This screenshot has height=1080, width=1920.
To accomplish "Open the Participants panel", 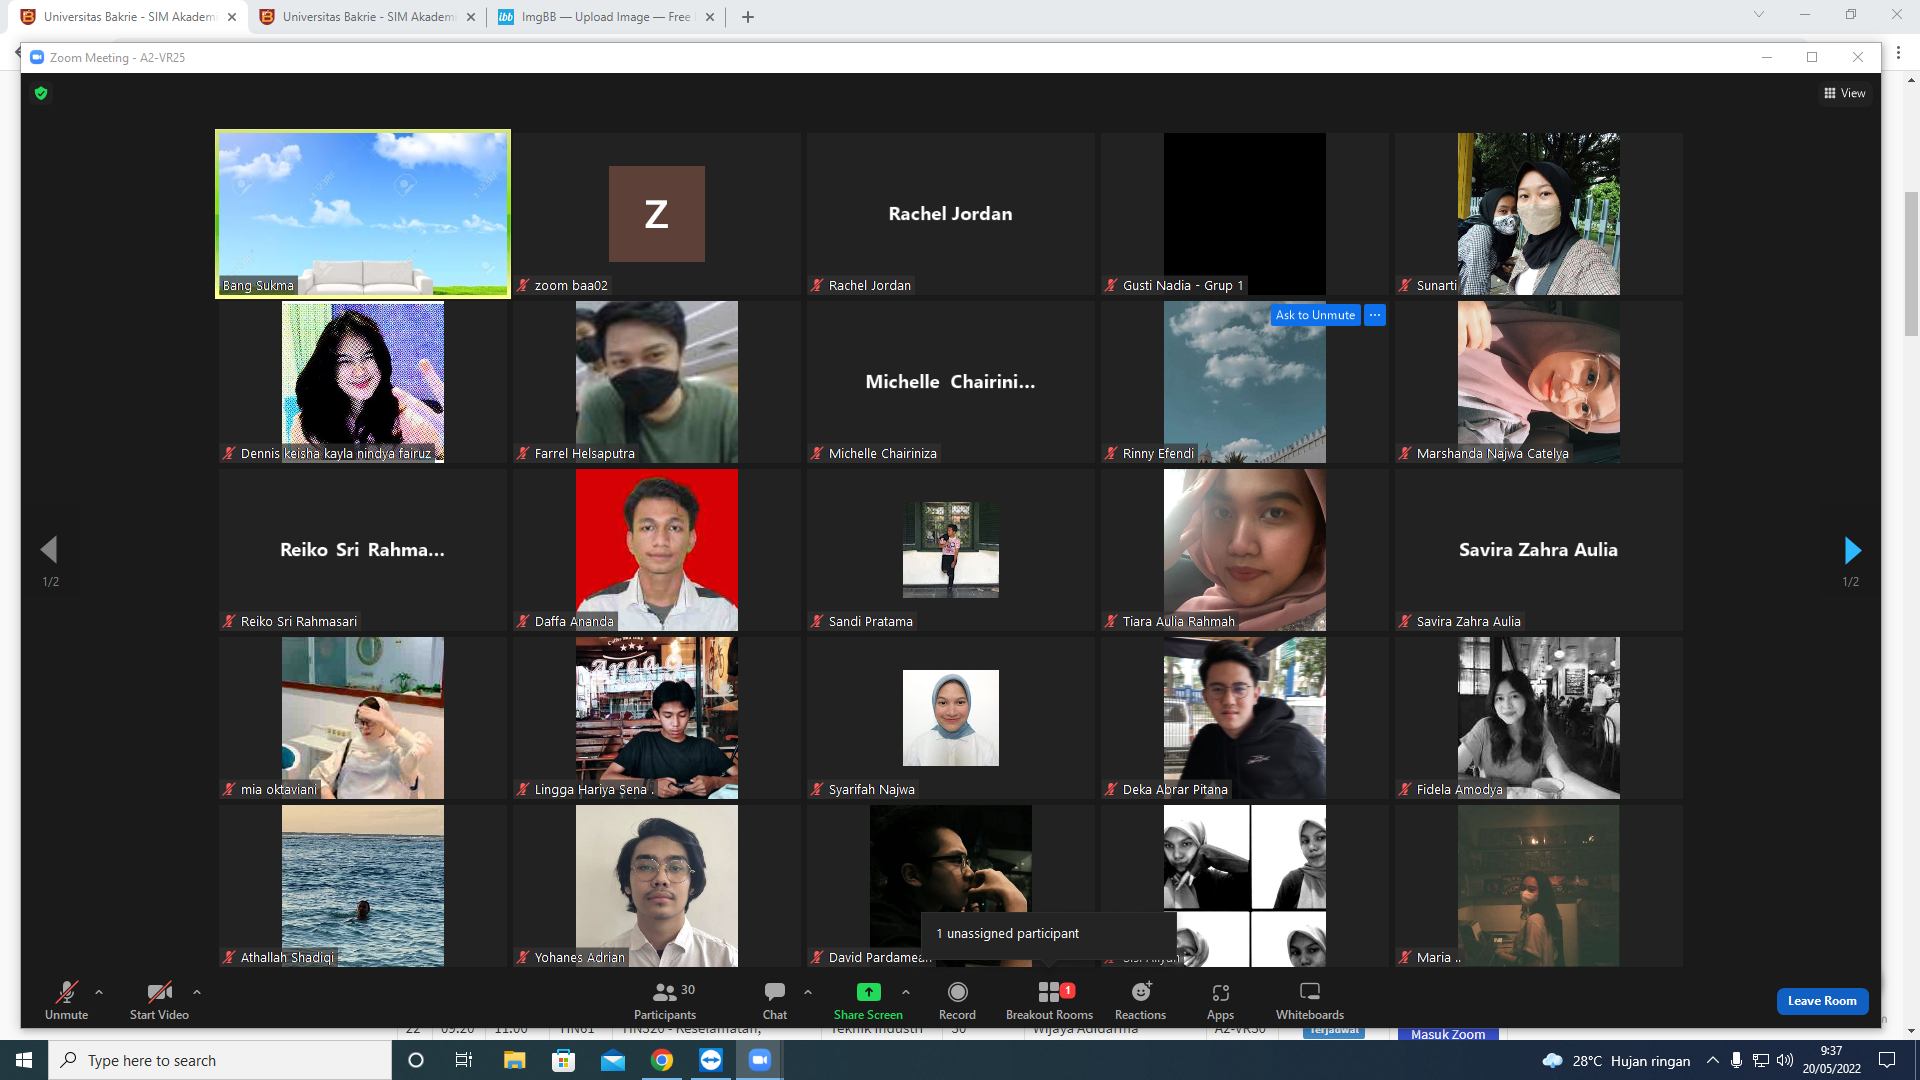I will click(x=665, y=1000).
